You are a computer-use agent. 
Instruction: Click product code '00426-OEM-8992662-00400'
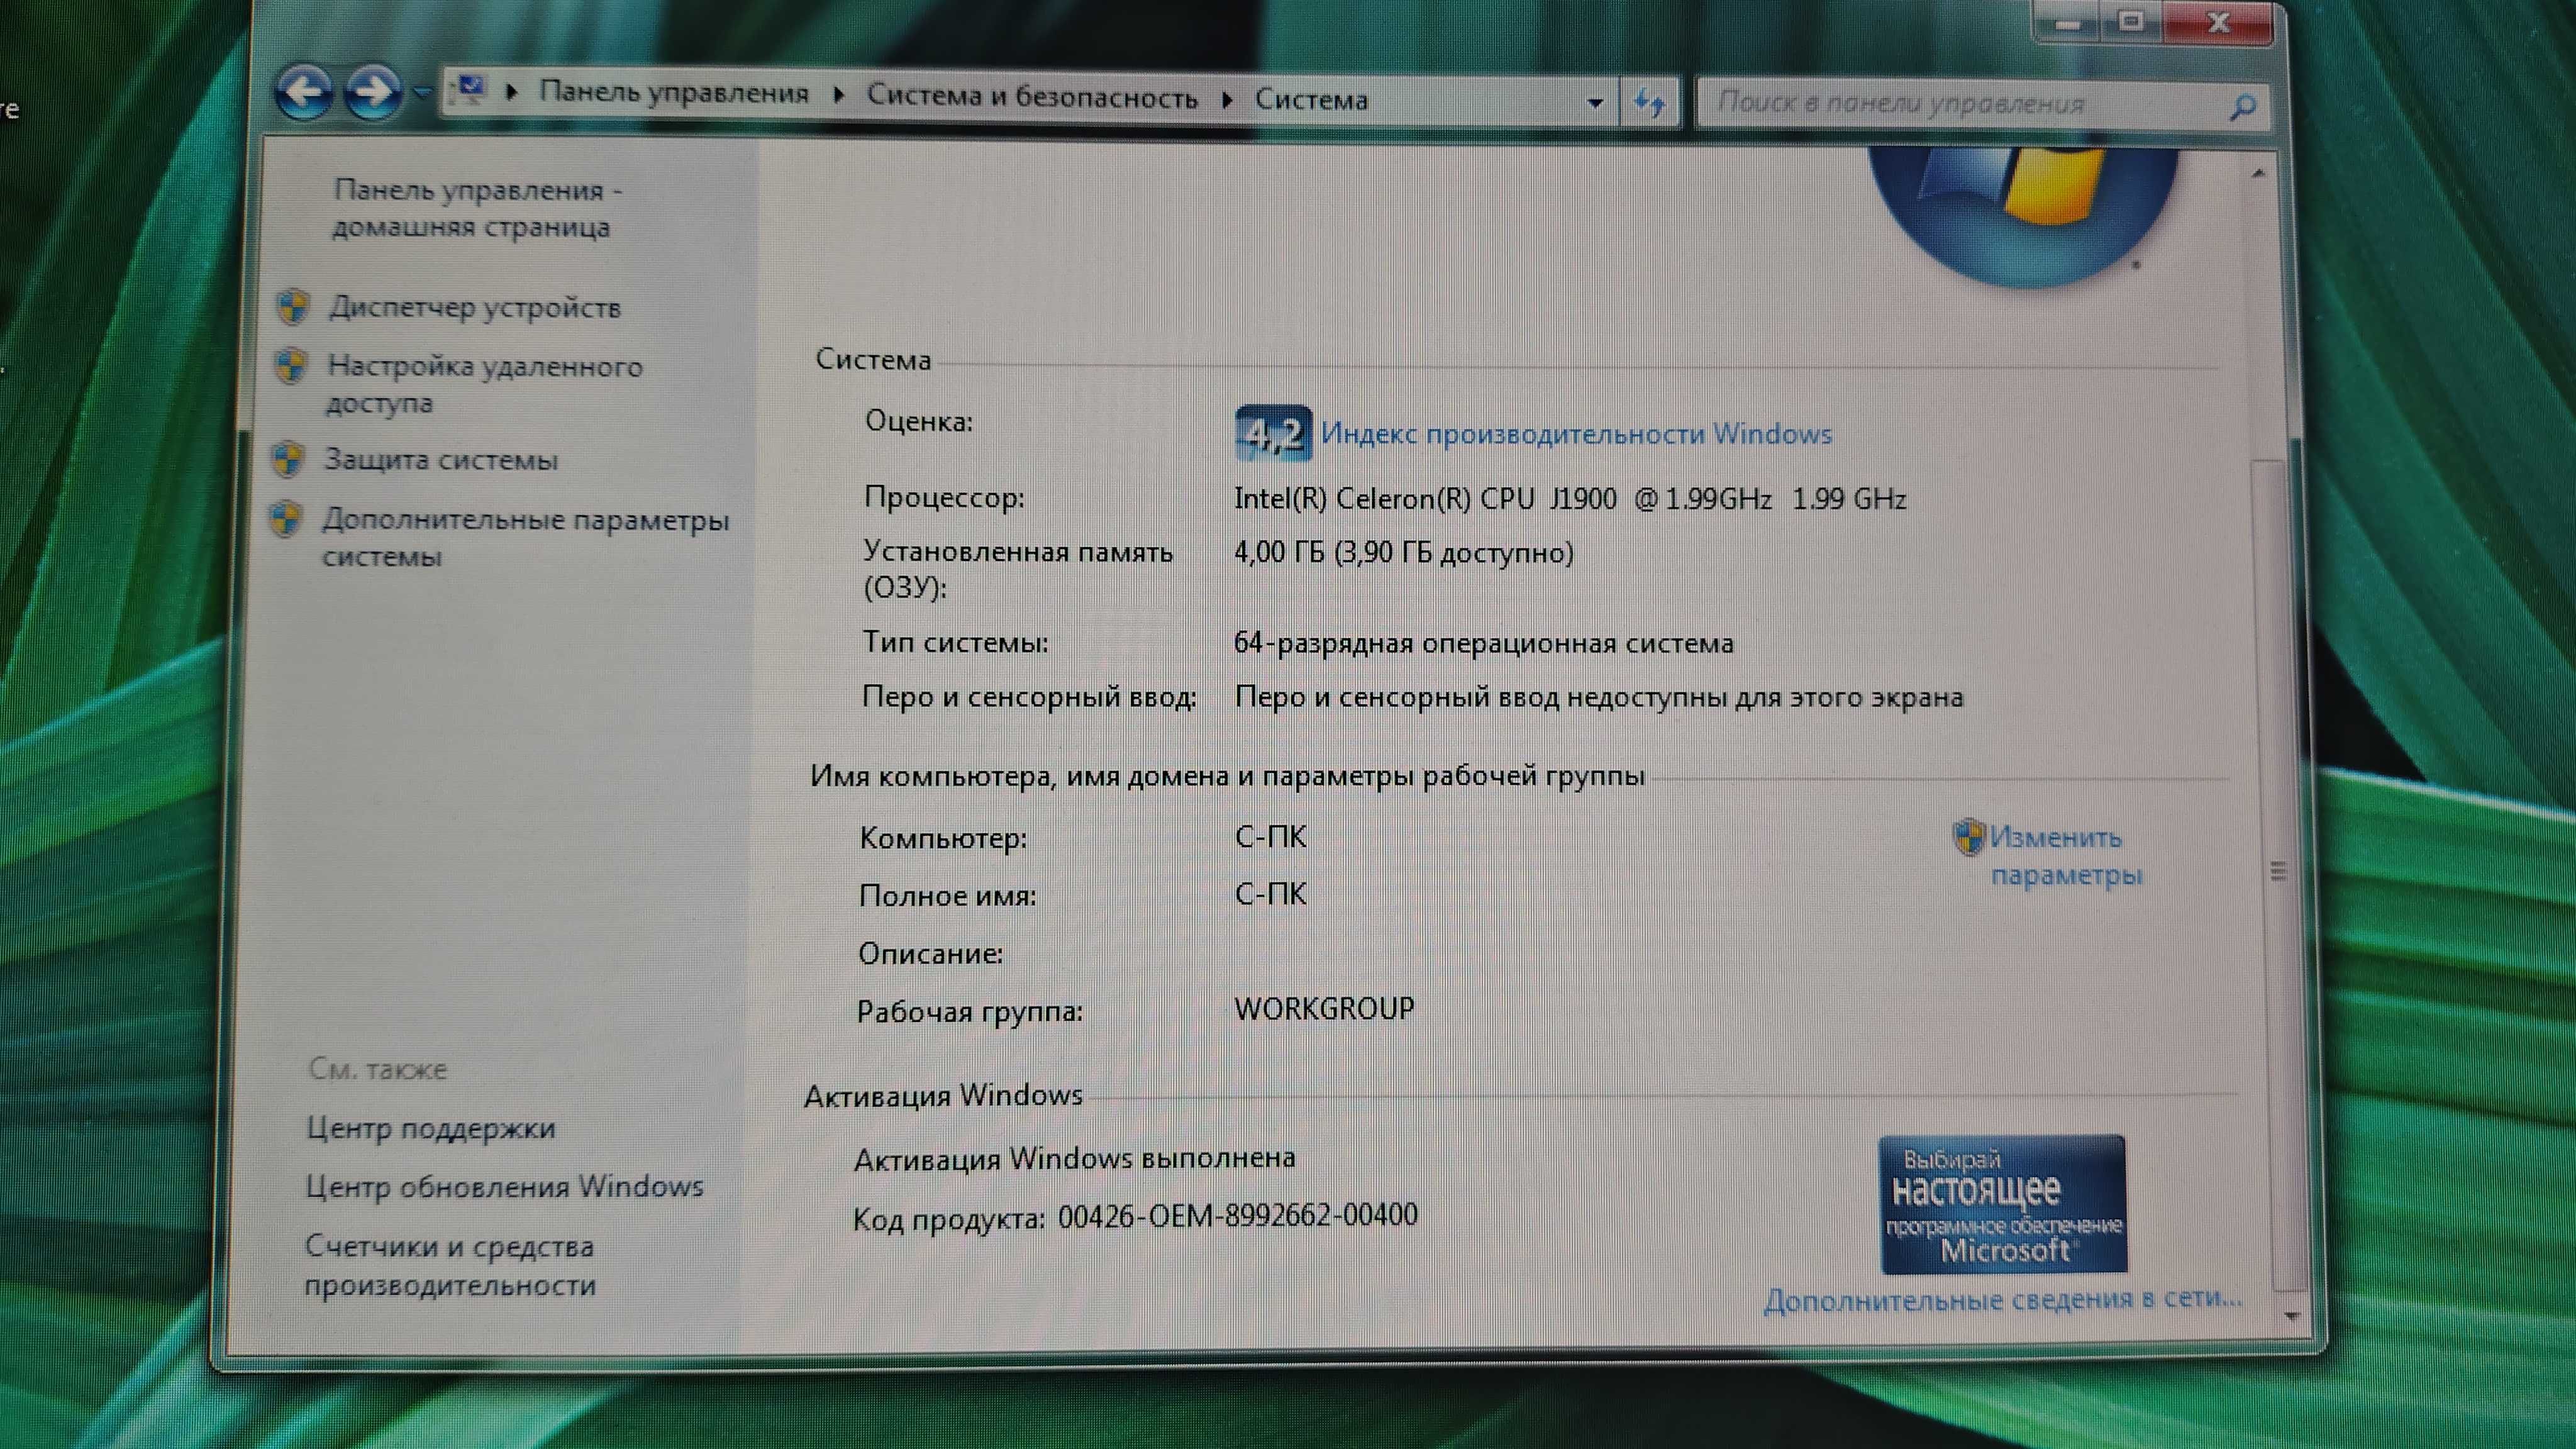1237,1216
